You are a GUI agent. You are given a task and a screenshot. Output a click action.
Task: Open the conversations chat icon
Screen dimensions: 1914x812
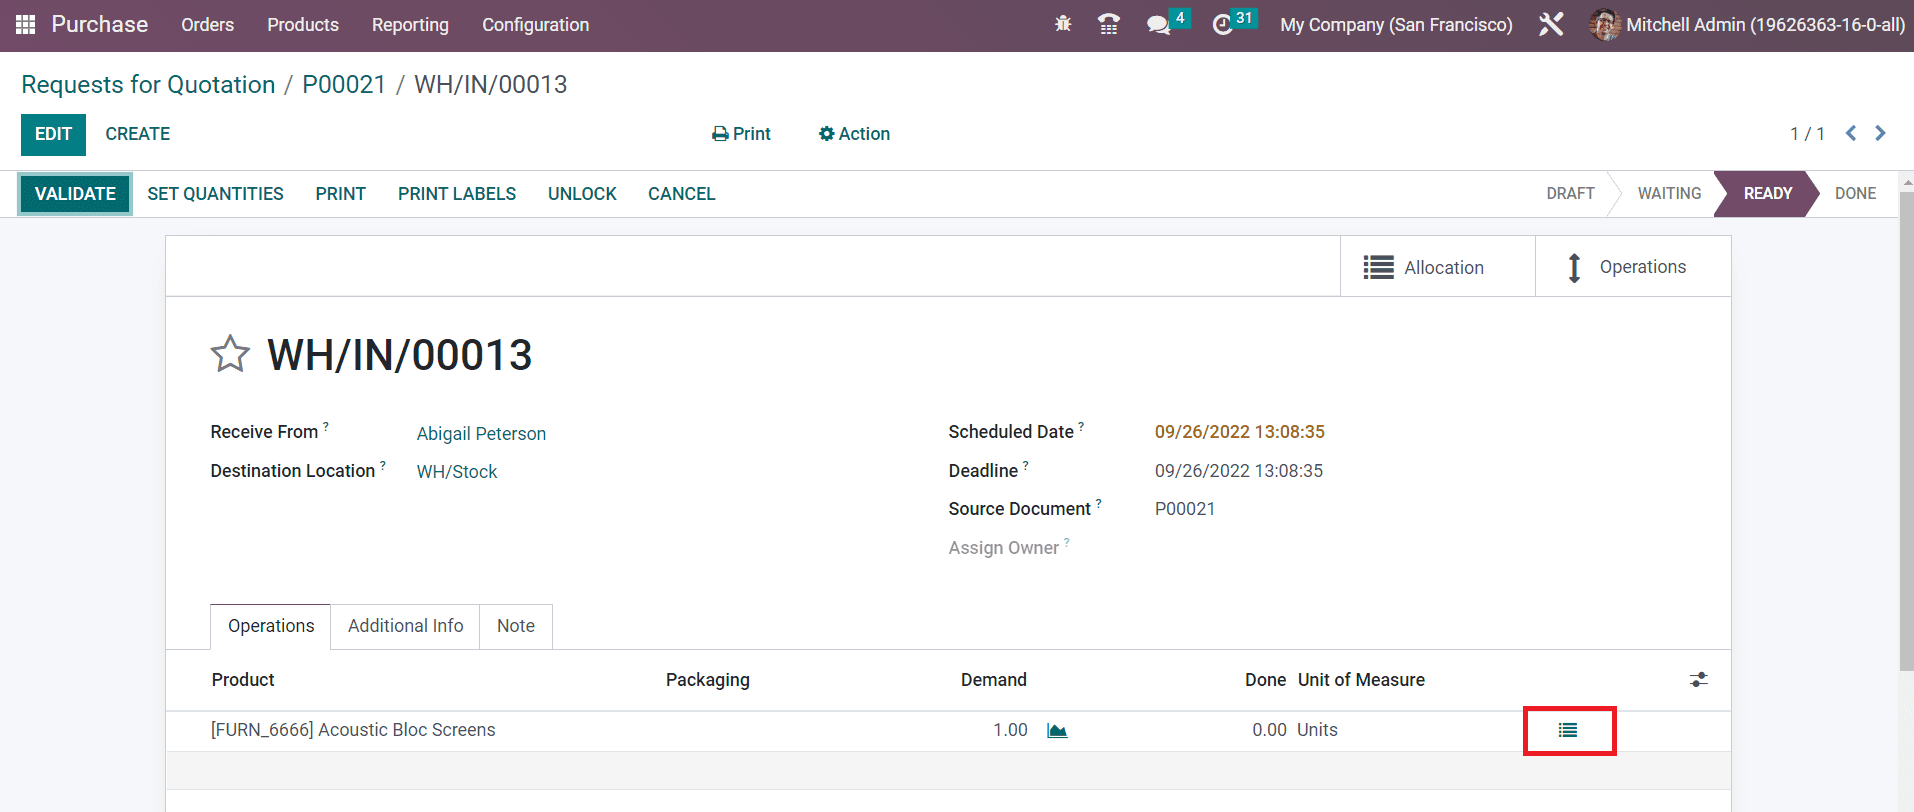click(x=1159, y=25)
